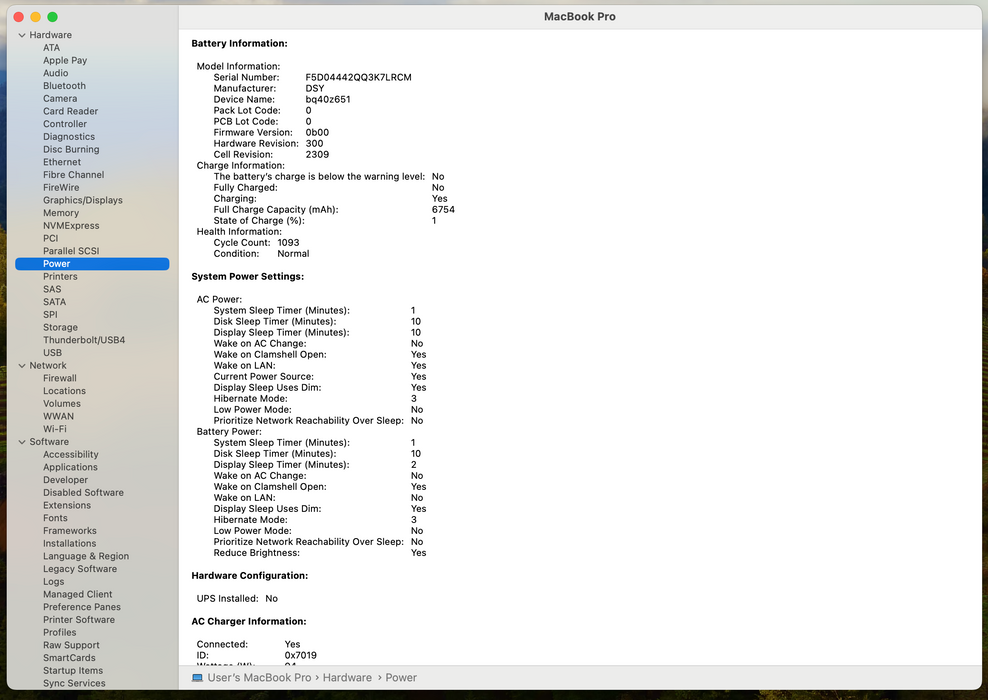
Task: Select Disabled Software in sidebar
Action: click(x=83, y=493)
